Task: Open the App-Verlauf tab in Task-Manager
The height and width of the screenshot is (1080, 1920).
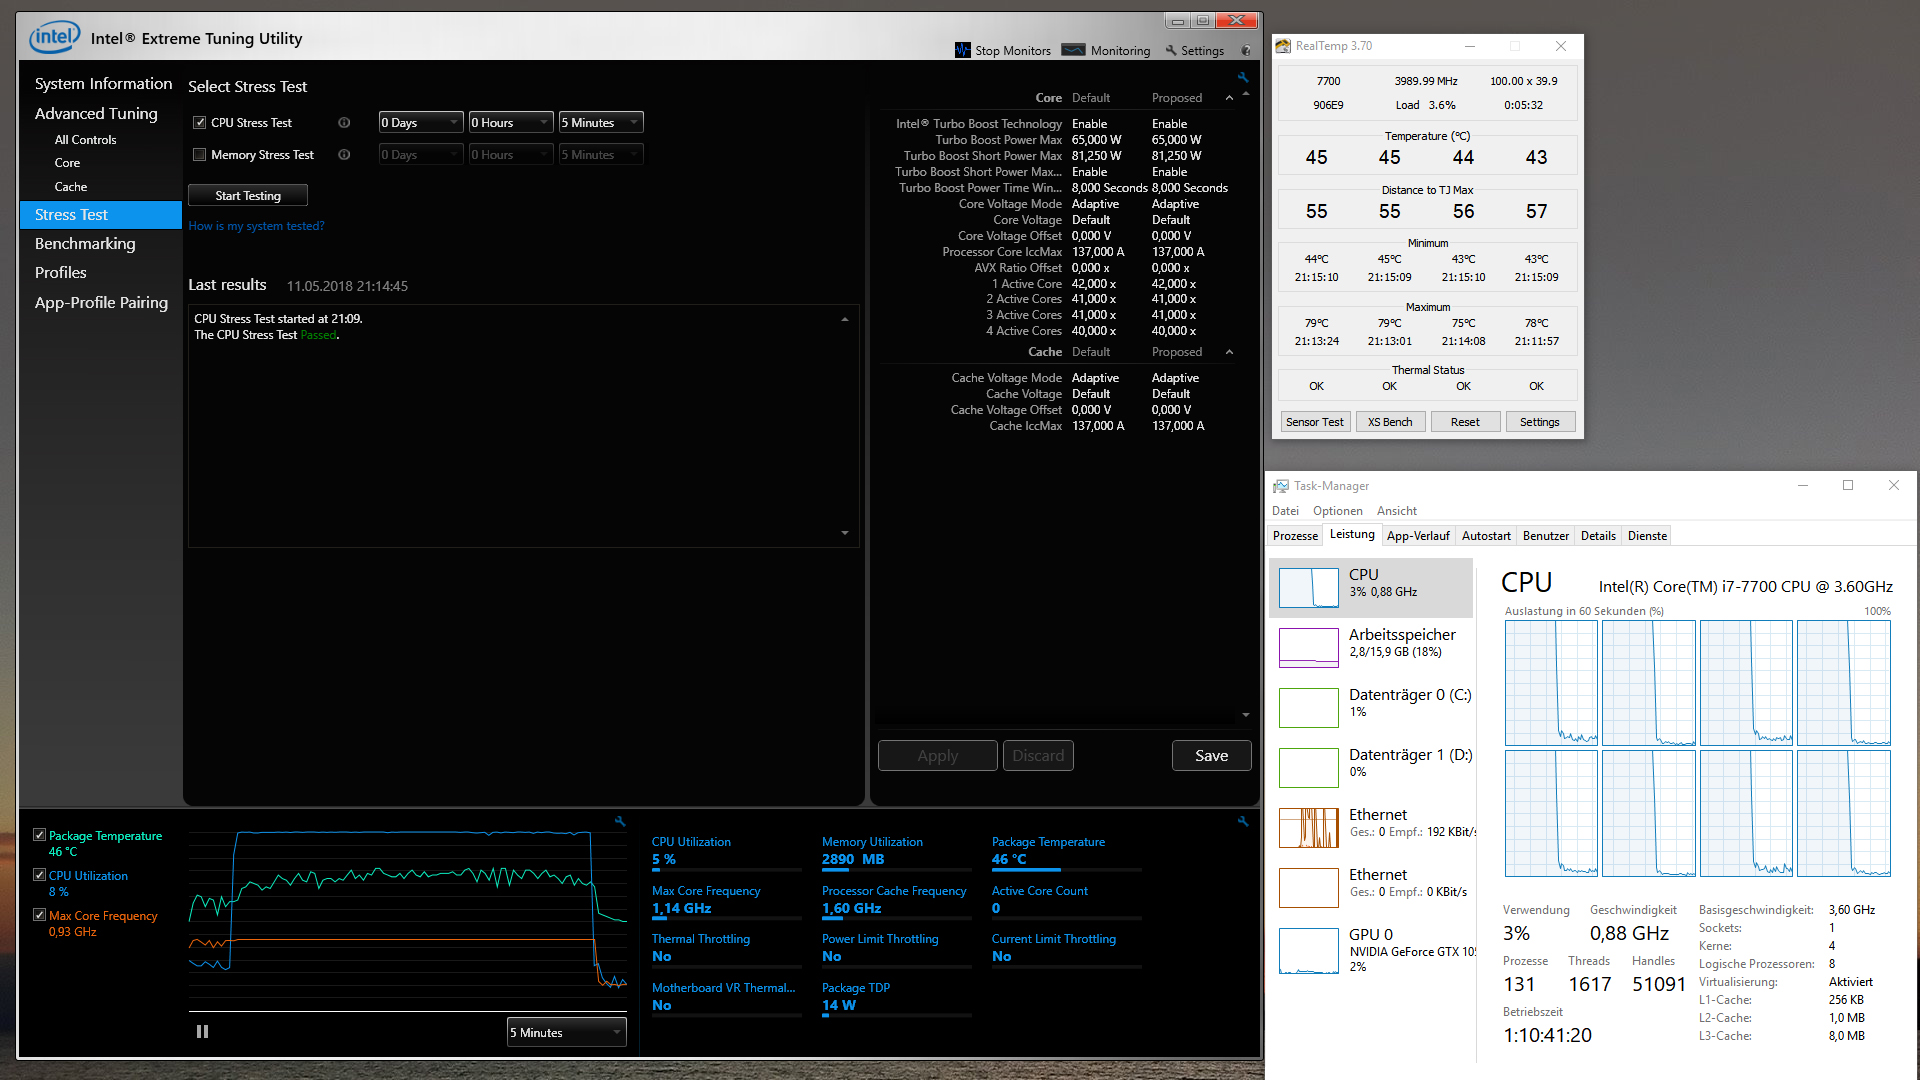Action: [1417, 536]
